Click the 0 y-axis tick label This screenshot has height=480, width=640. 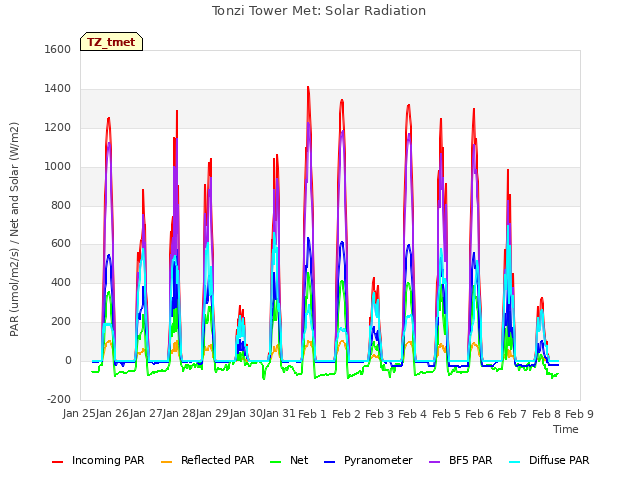(68, 361)
